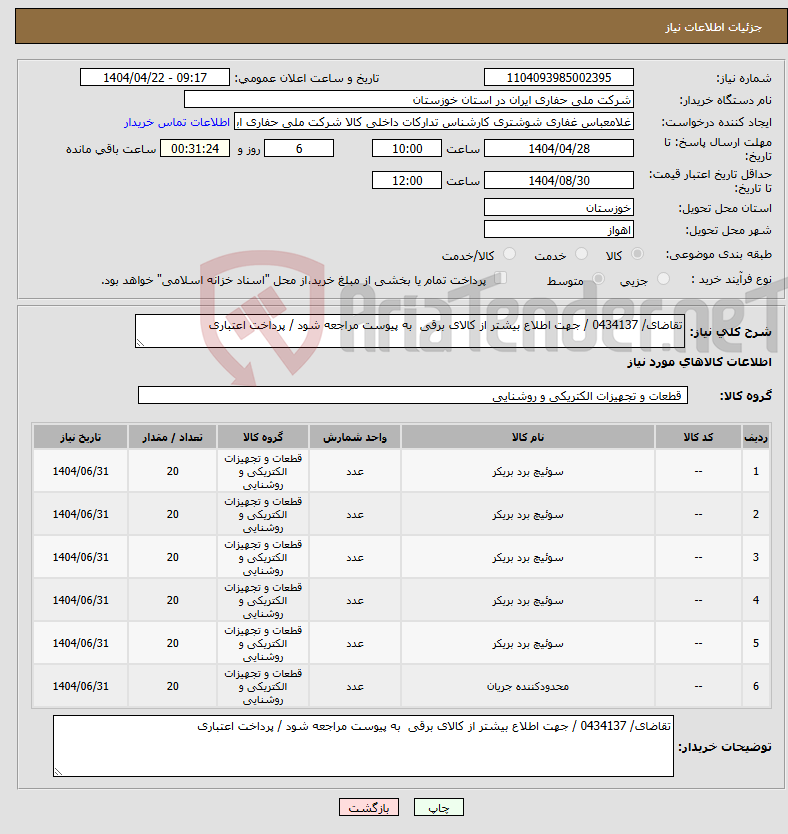The image size is (788, 834).
Task: Click the unit عدد in row 3
Action: point(355,558)
